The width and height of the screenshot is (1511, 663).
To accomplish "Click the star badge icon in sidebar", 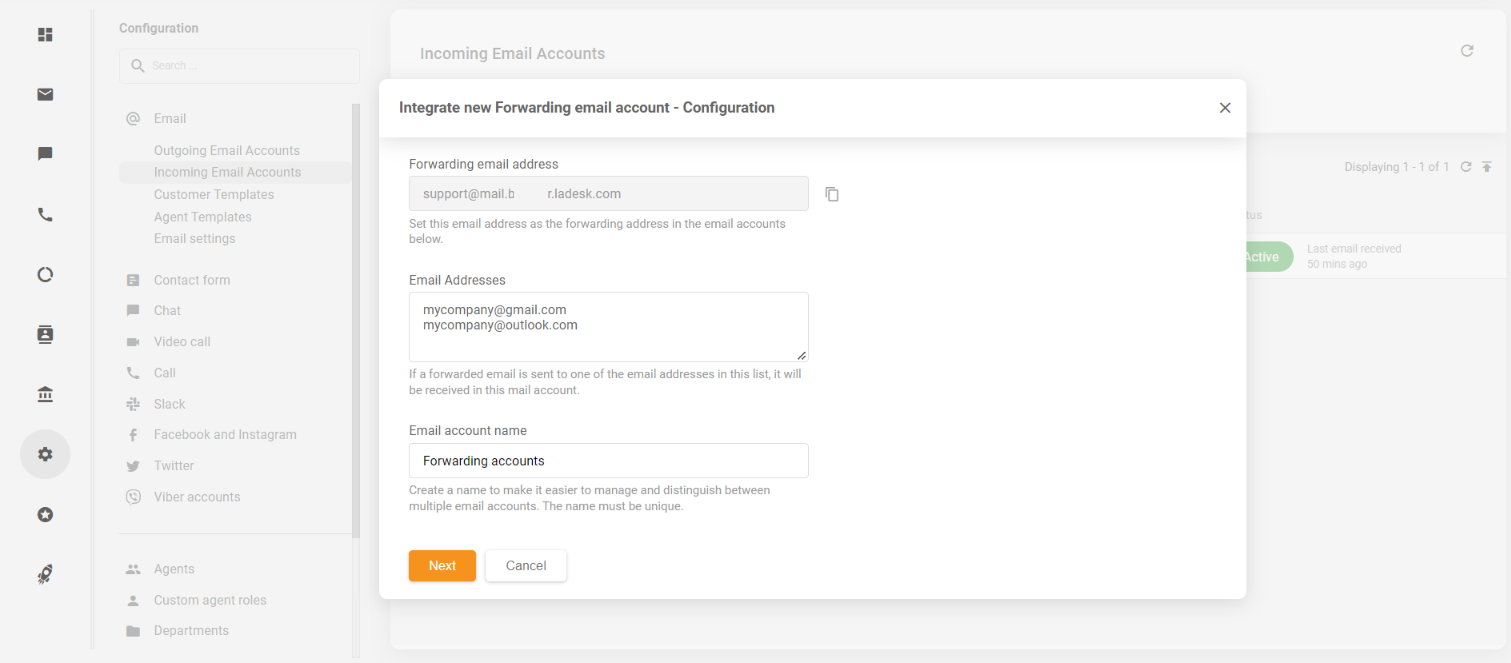I will [x=45, y=514].
